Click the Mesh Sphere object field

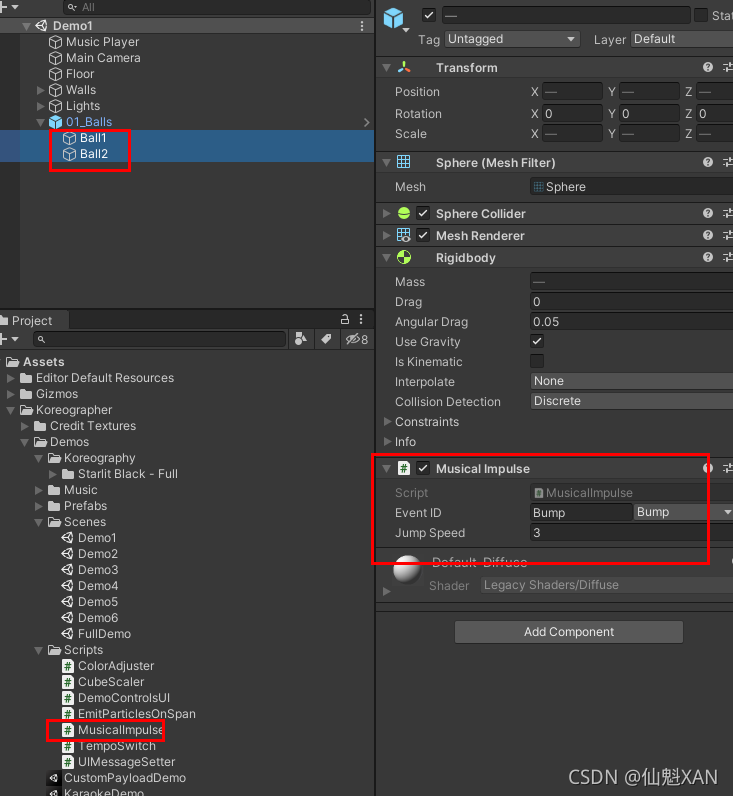coord(631,187)
